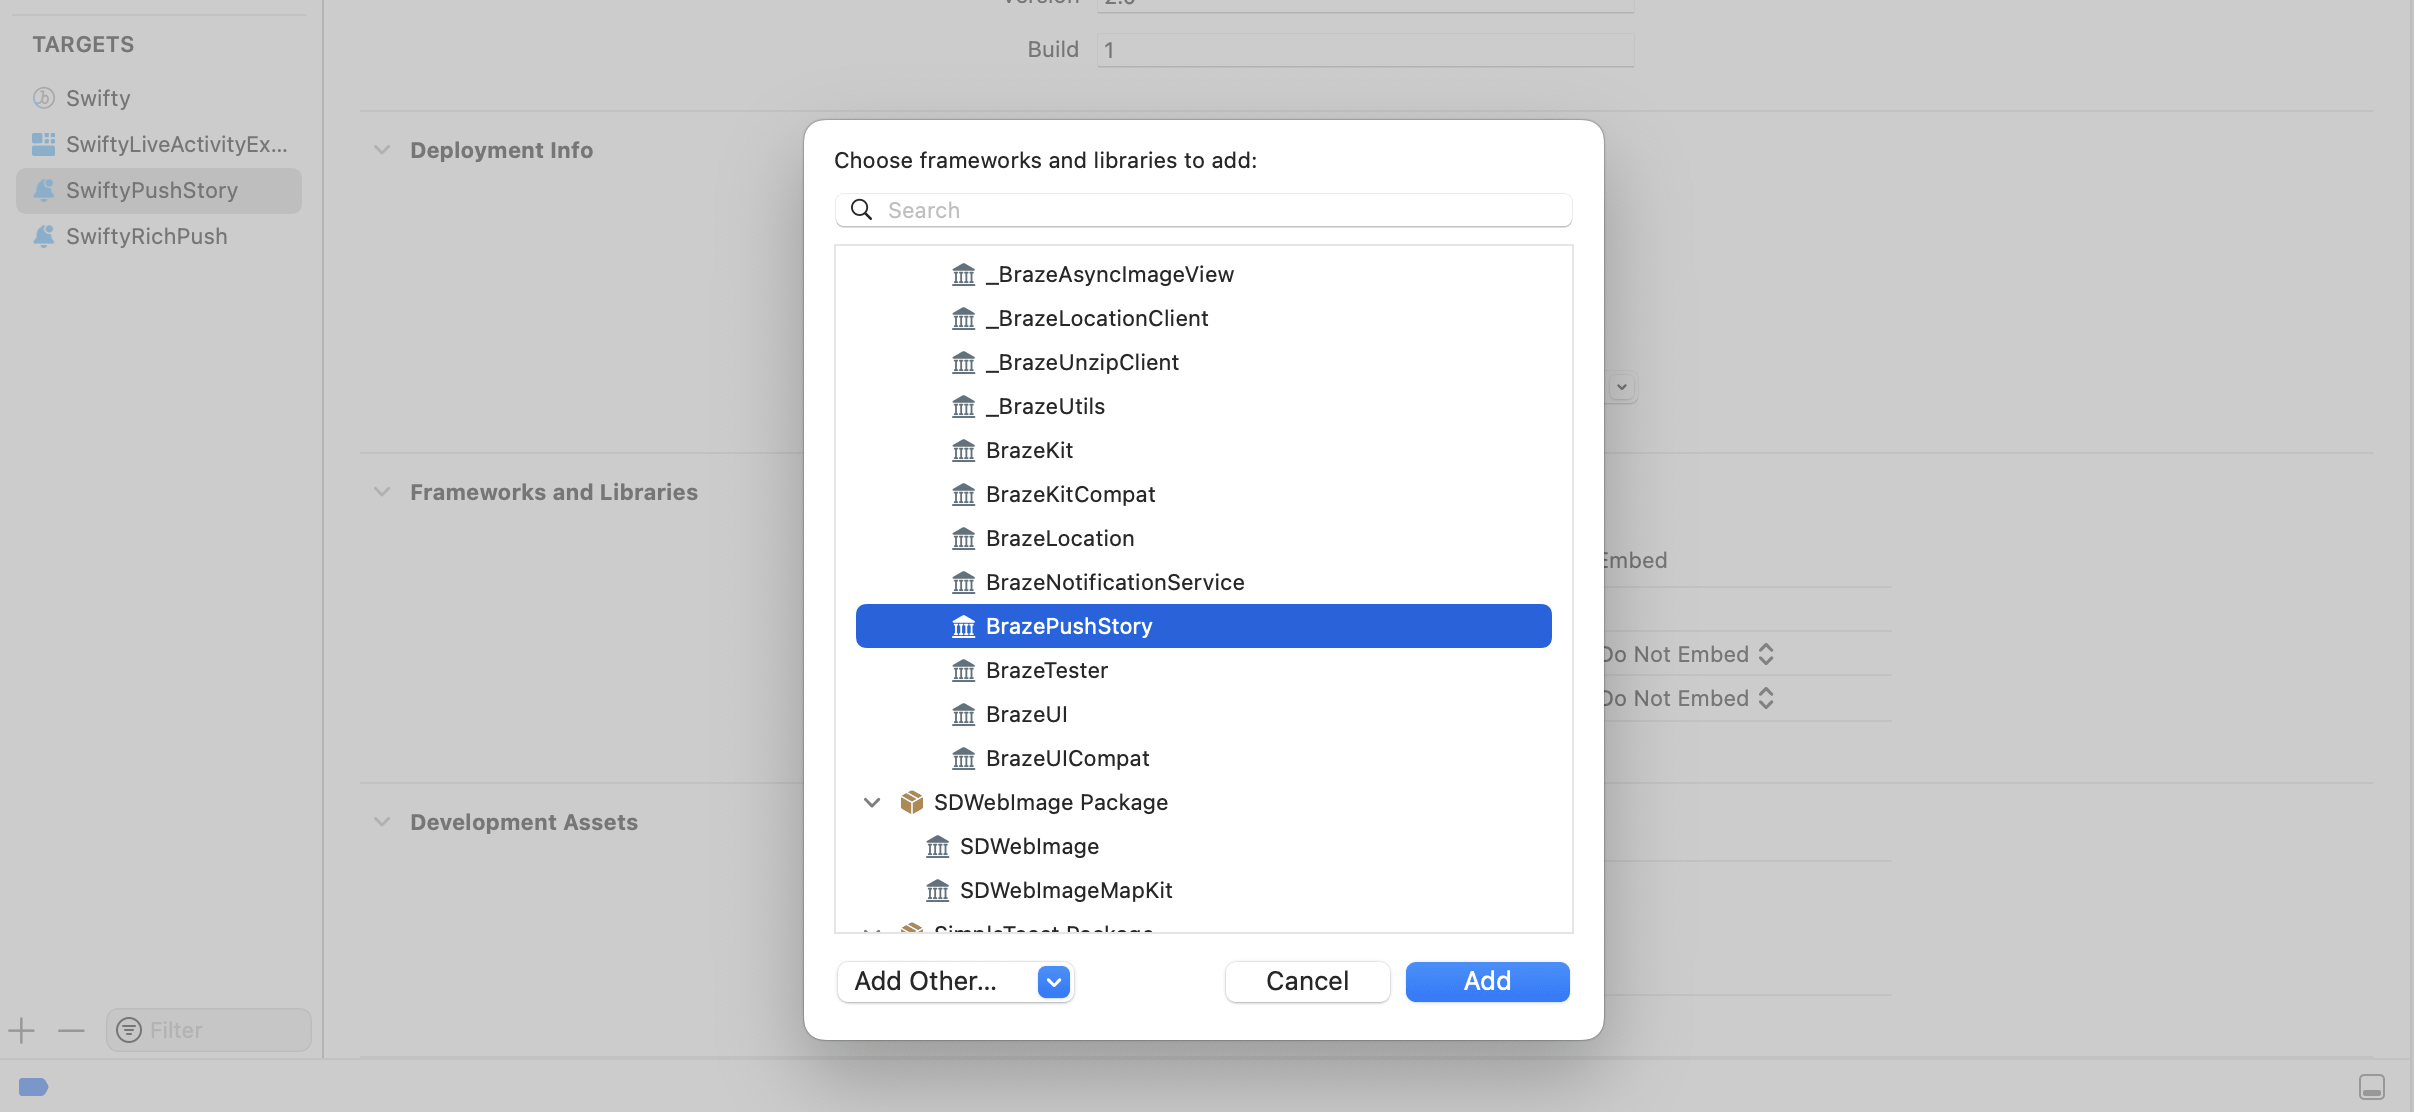Collapse the SDWebImage Package tree node

pos(872,803)
